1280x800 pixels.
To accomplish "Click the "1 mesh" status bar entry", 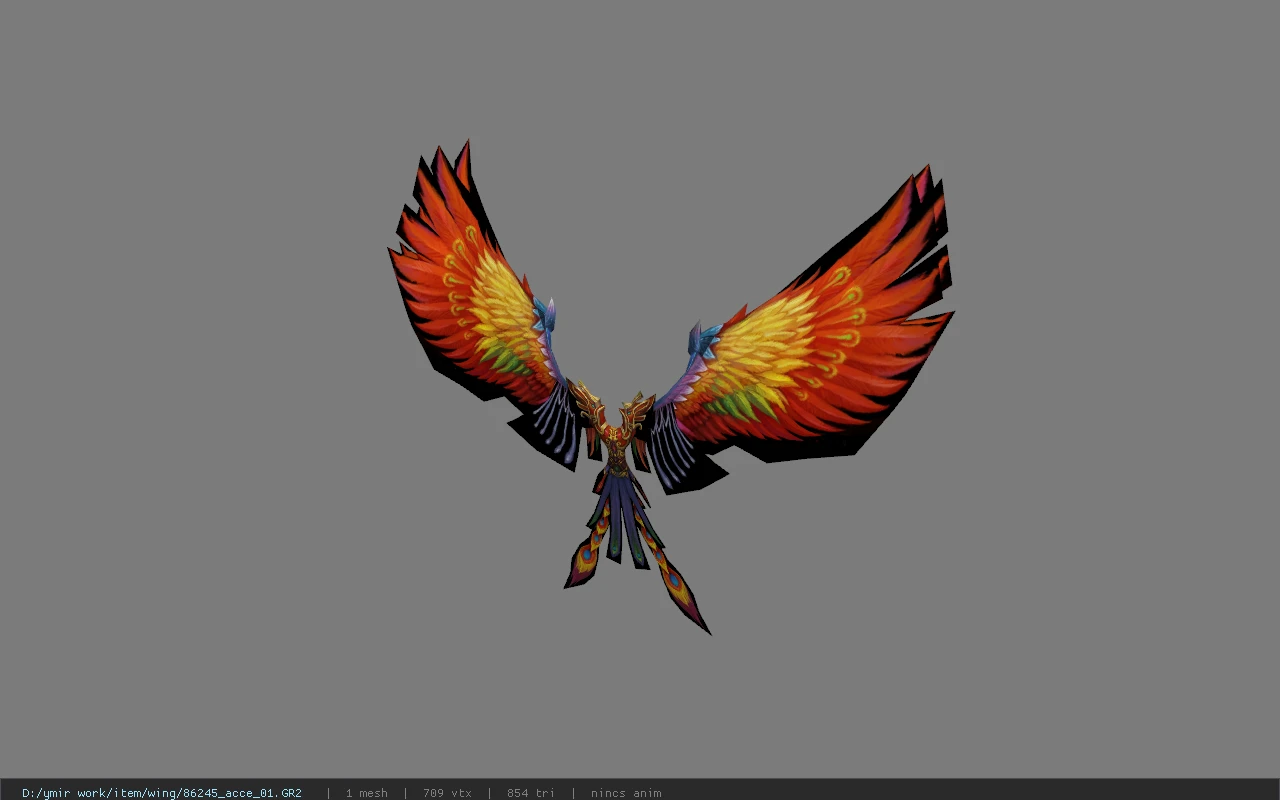I will click(x=366, y=793).
